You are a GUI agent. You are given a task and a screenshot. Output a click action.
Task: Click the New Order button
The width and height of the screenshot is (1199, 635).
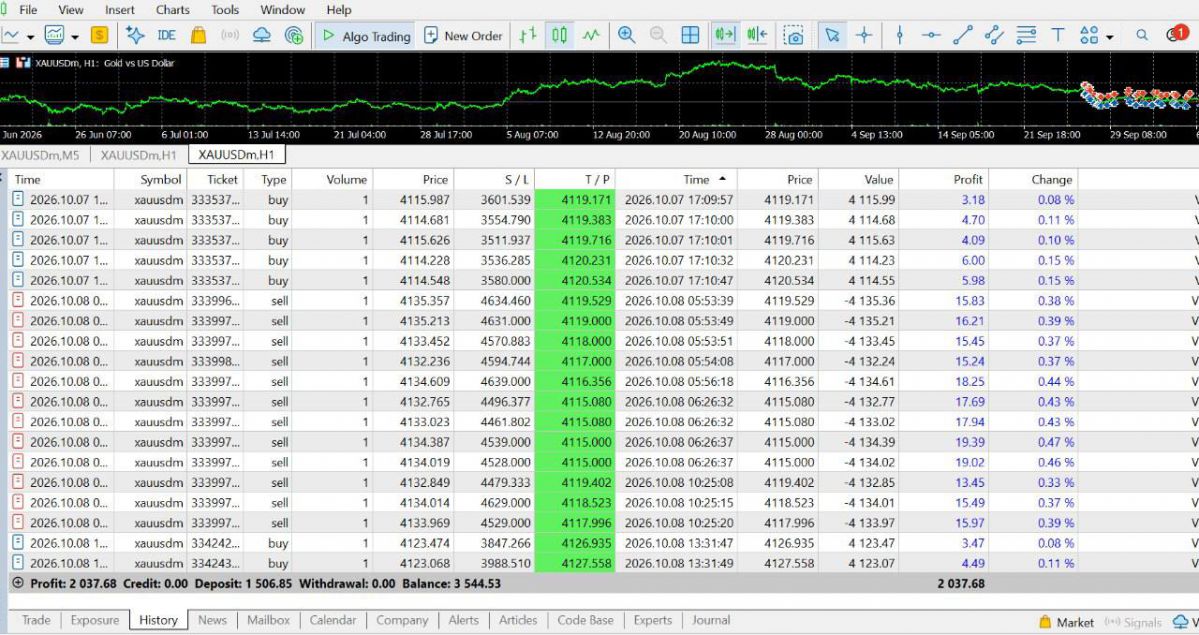tap(463, 36)
